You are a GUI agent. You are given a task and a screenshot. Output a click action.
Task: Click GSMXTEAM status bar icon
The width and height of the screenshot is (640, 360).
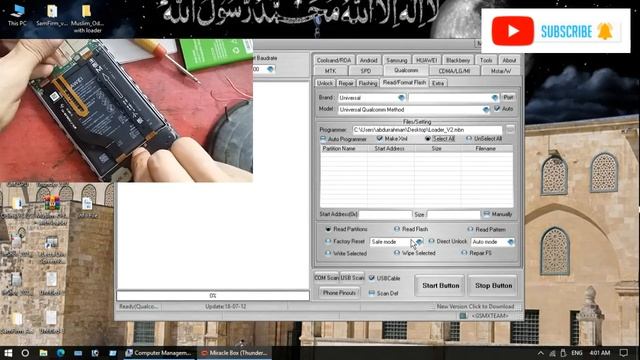click(463, 316)
